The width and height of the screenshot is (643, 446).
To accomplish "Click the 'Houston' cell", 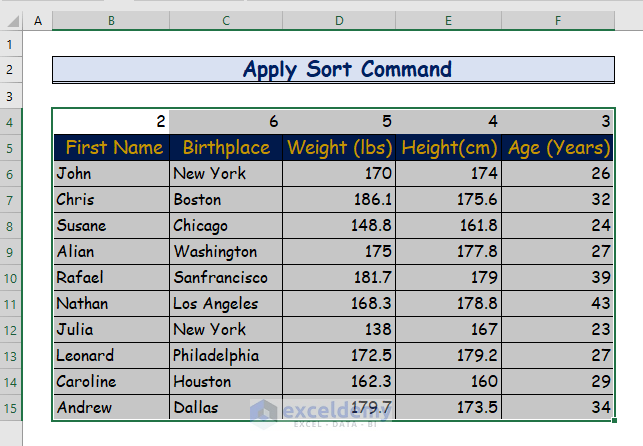I will (226, 382).
